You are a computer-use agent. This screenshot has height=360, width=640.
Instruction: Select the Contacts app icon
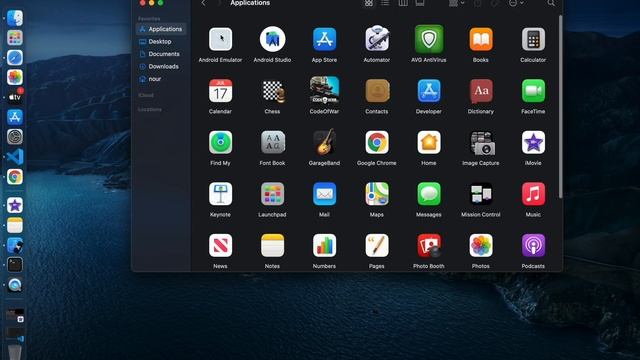pos(377,91)
